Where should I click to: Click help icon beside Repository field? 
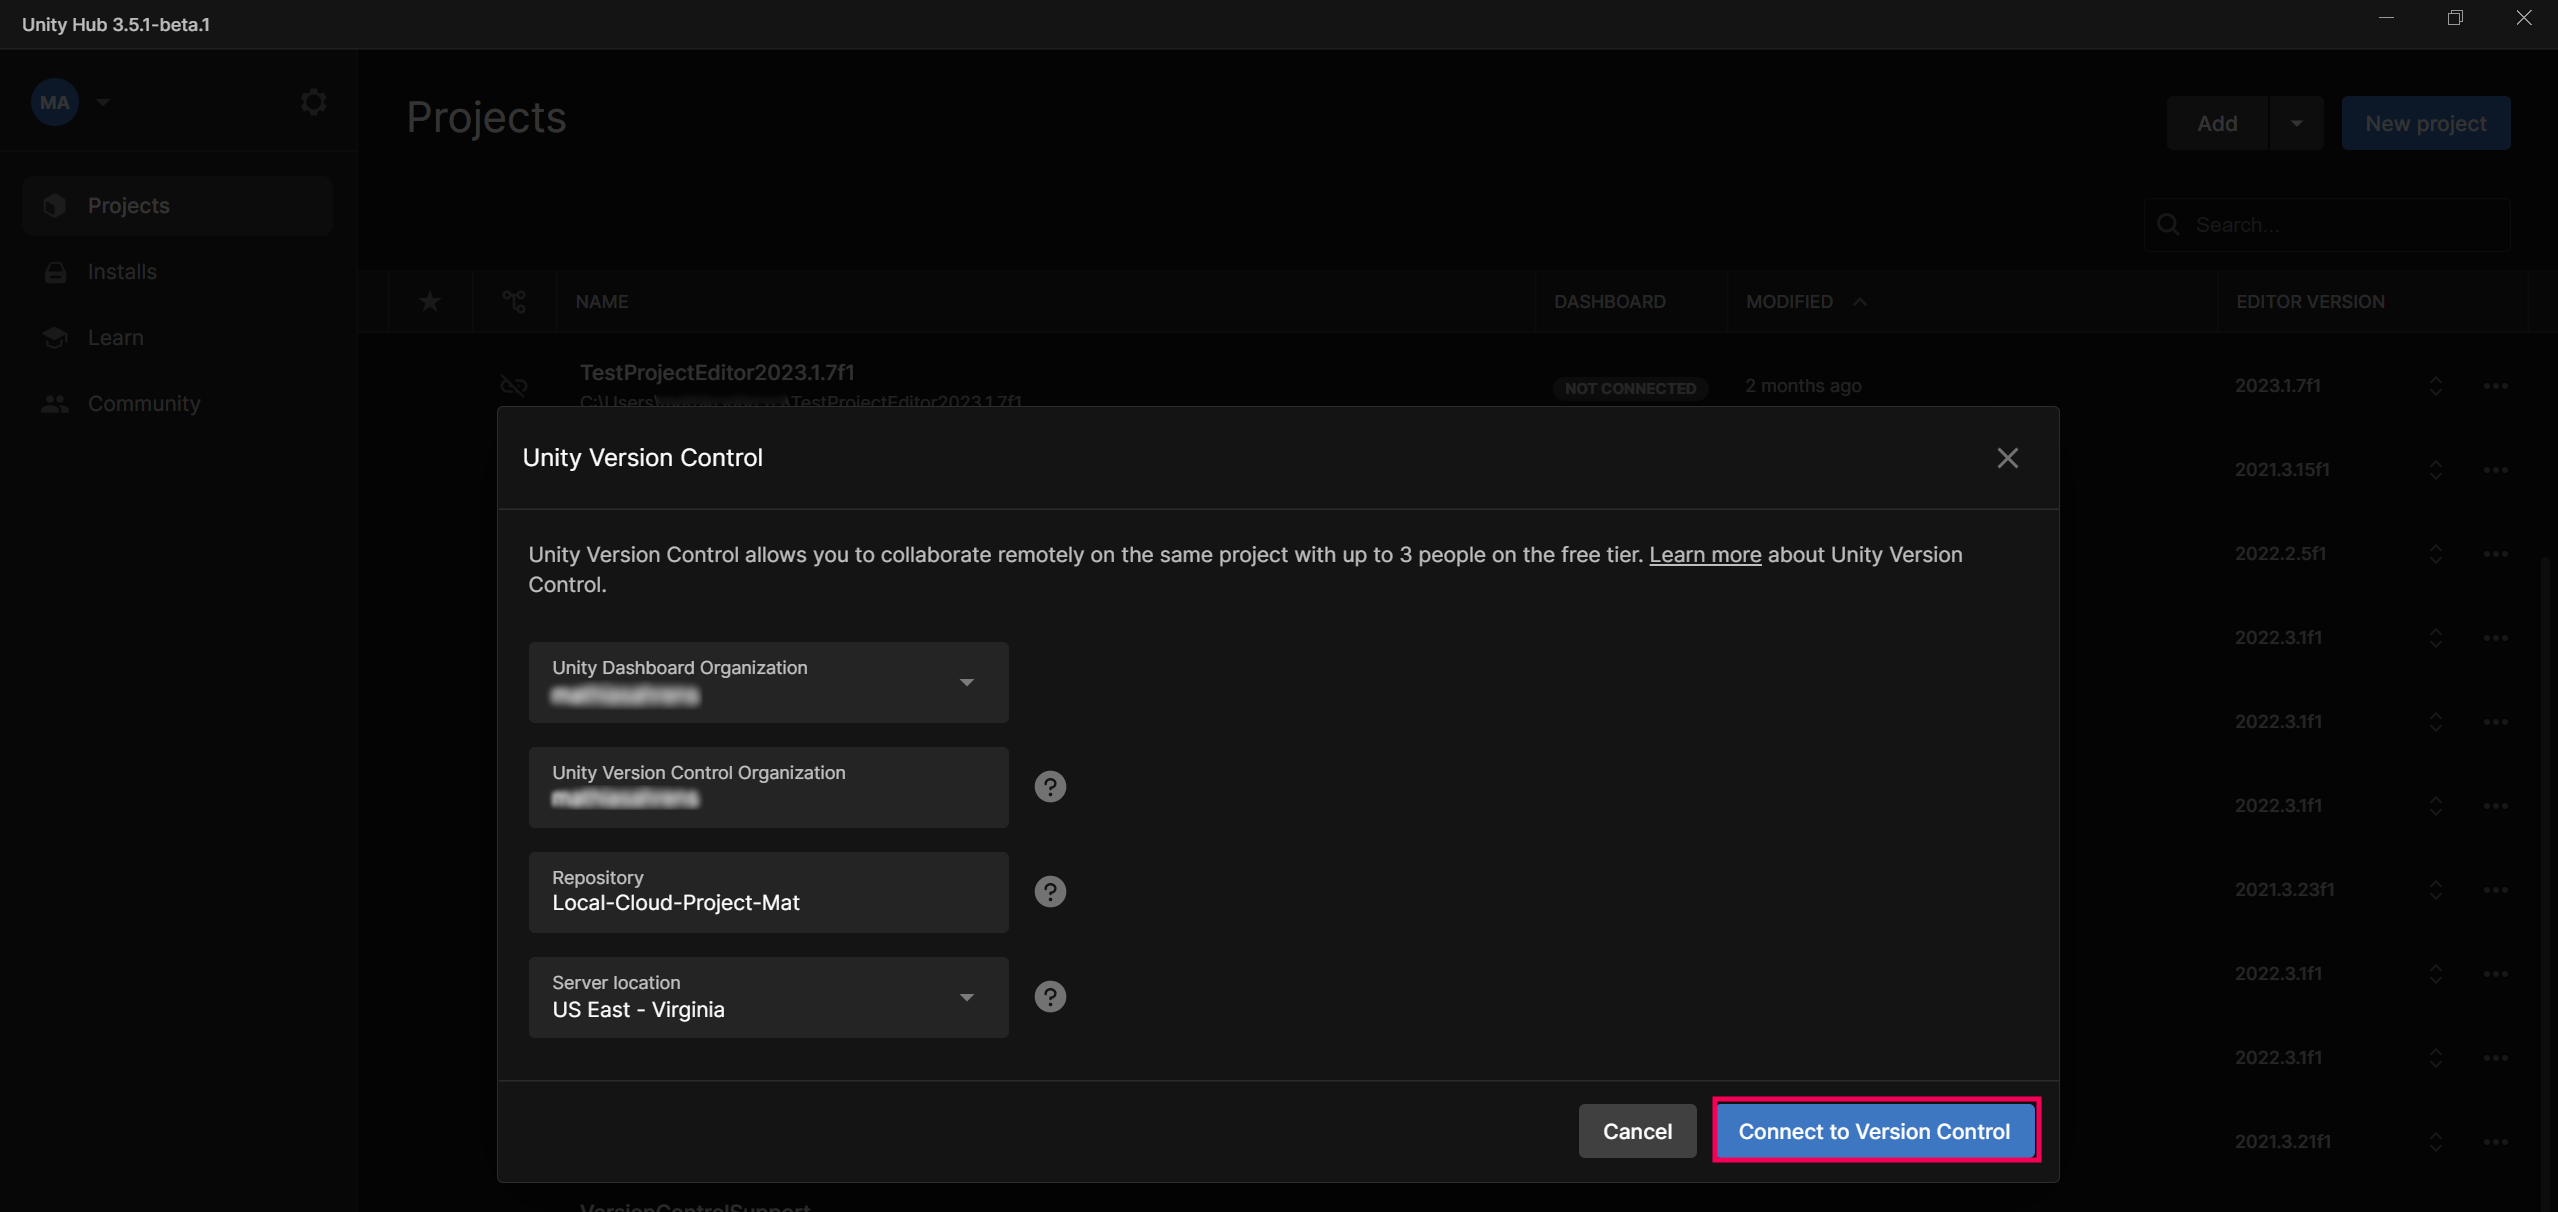(x=1049, y=891)
